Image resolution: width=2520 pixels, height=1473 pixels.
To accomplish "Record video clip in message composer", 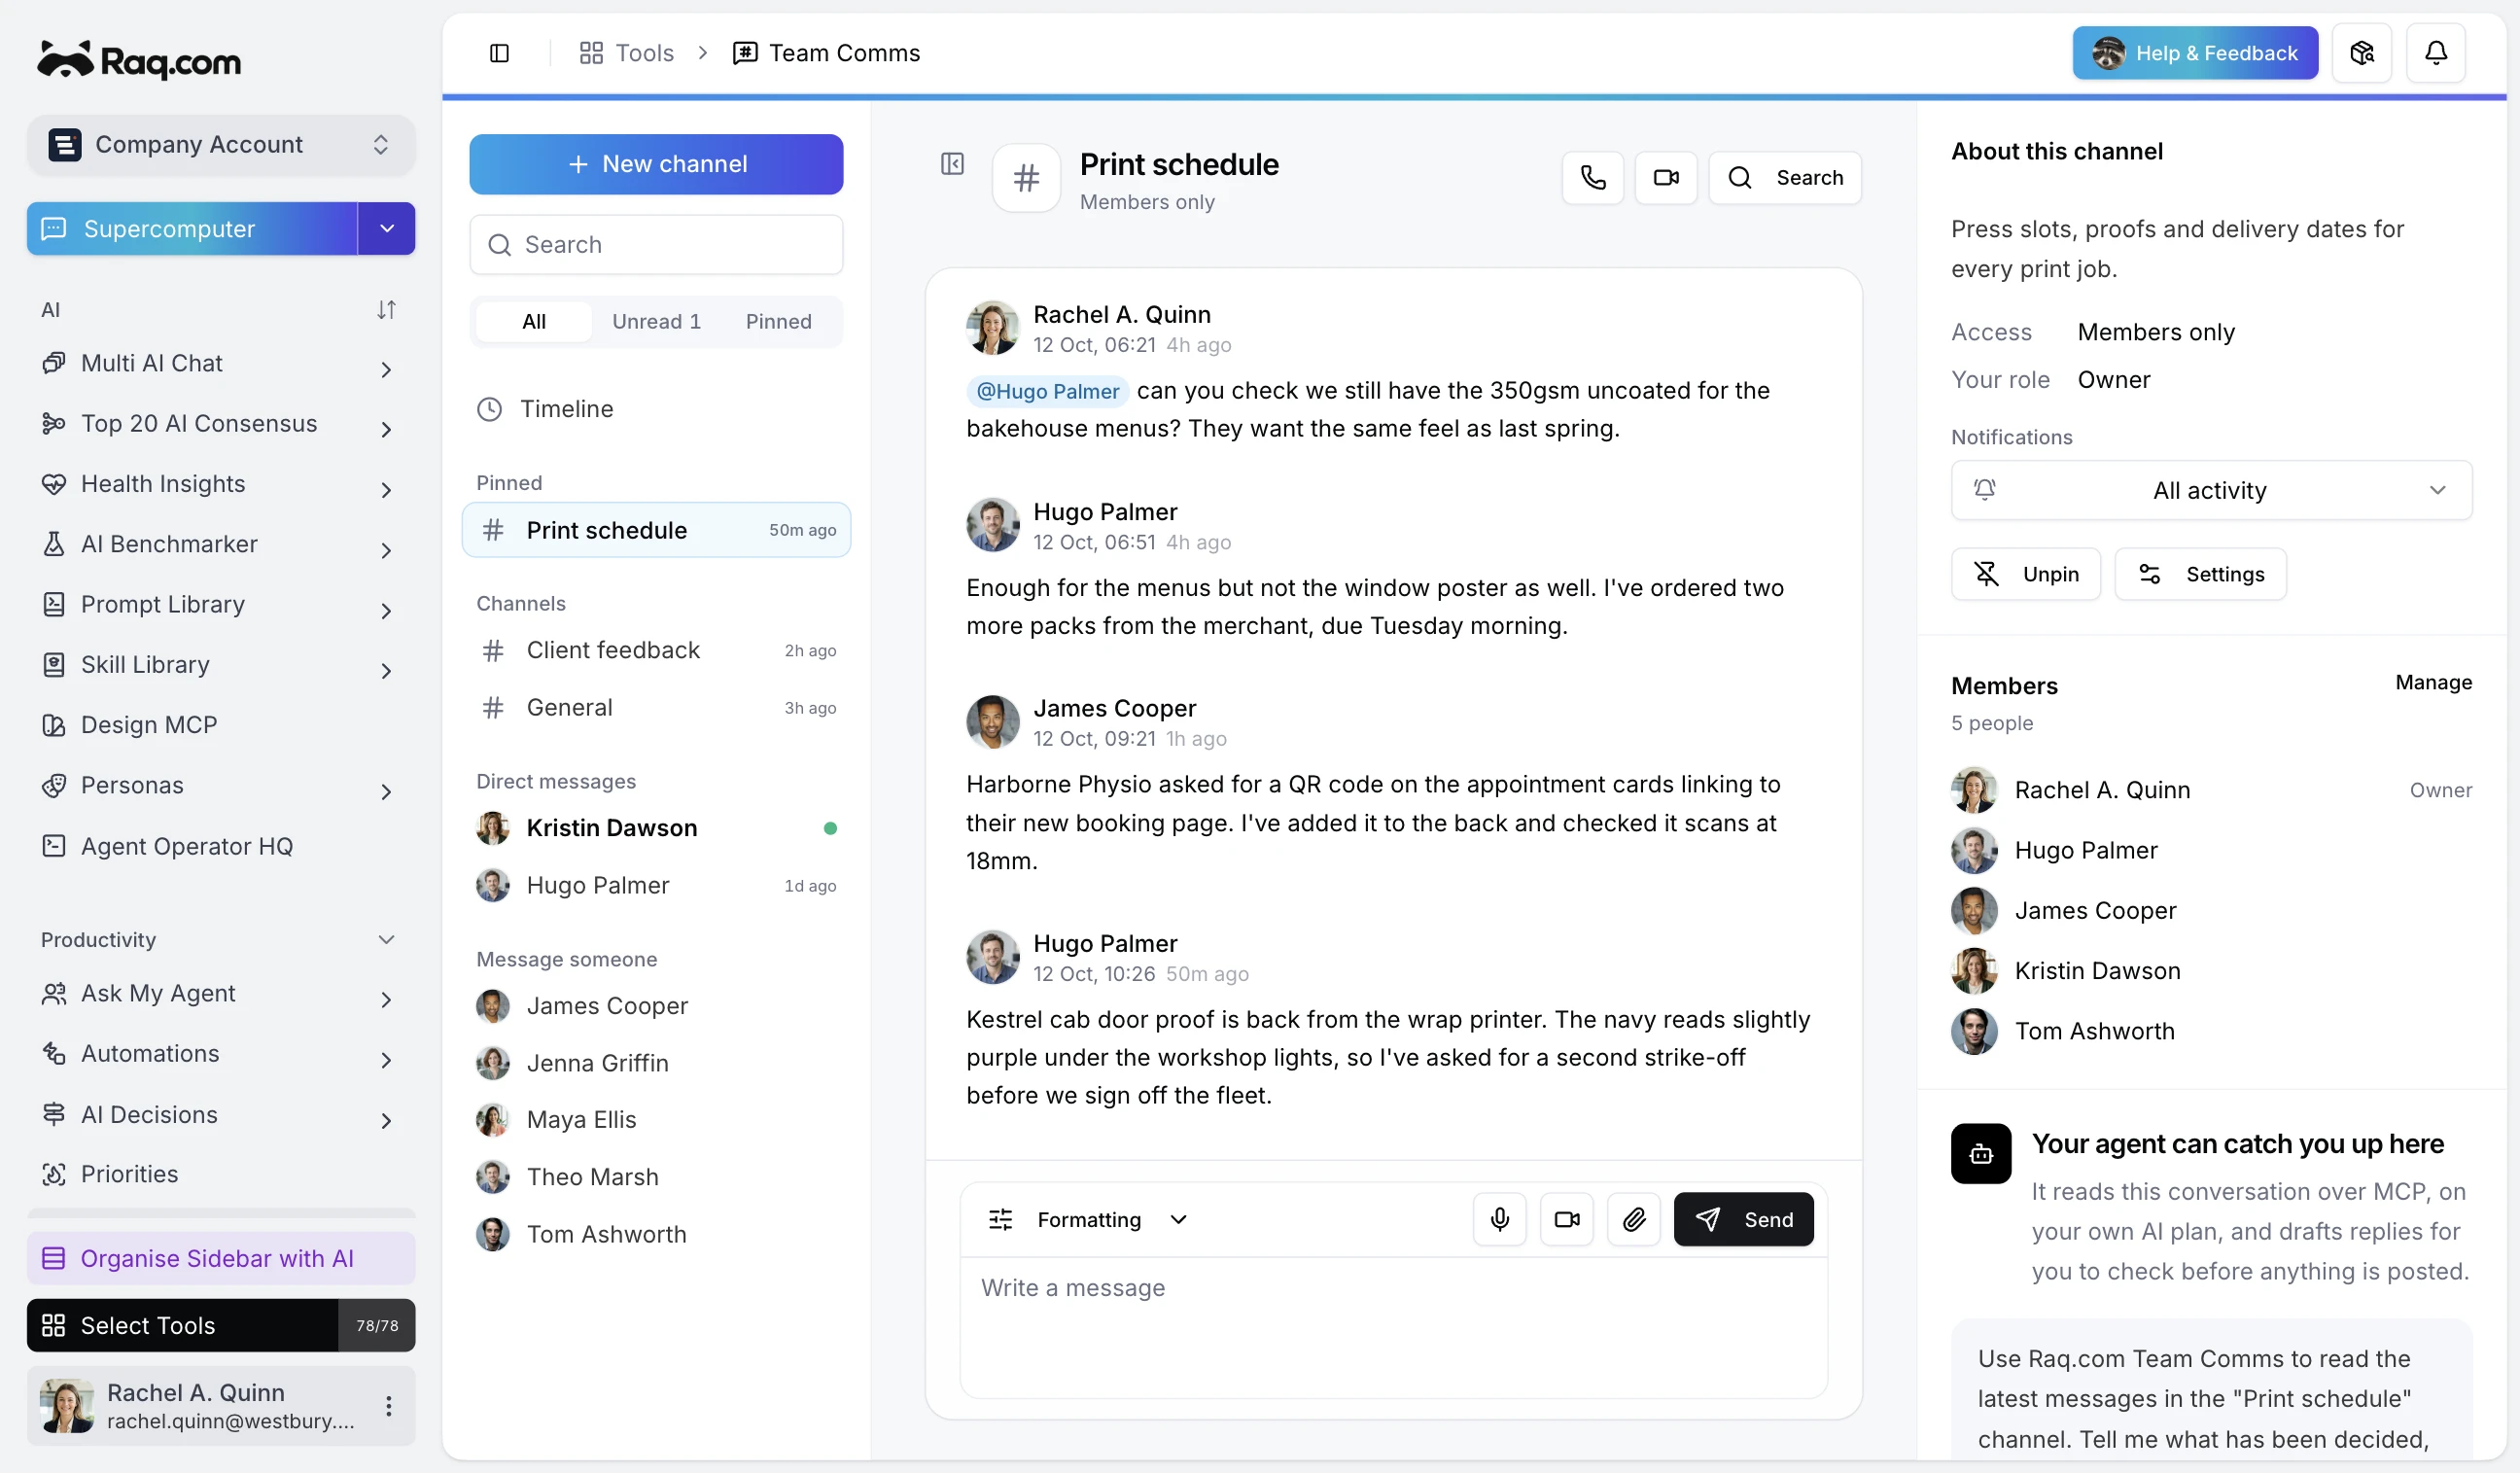I will pyautogui.click(x=1566, y=1219).
